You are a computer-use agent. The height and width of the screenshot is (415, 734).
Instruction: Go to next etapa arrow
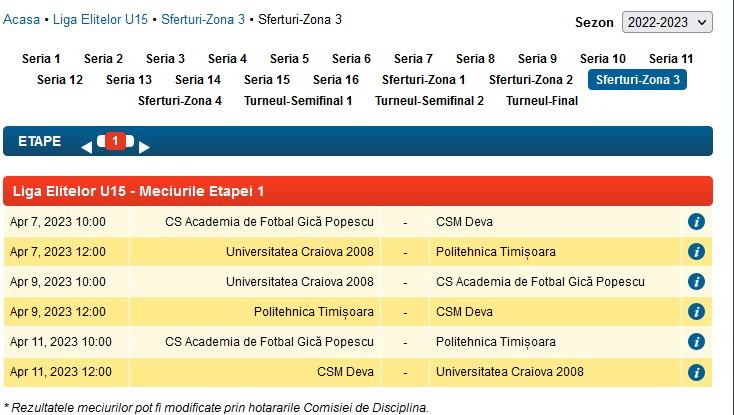144,147
